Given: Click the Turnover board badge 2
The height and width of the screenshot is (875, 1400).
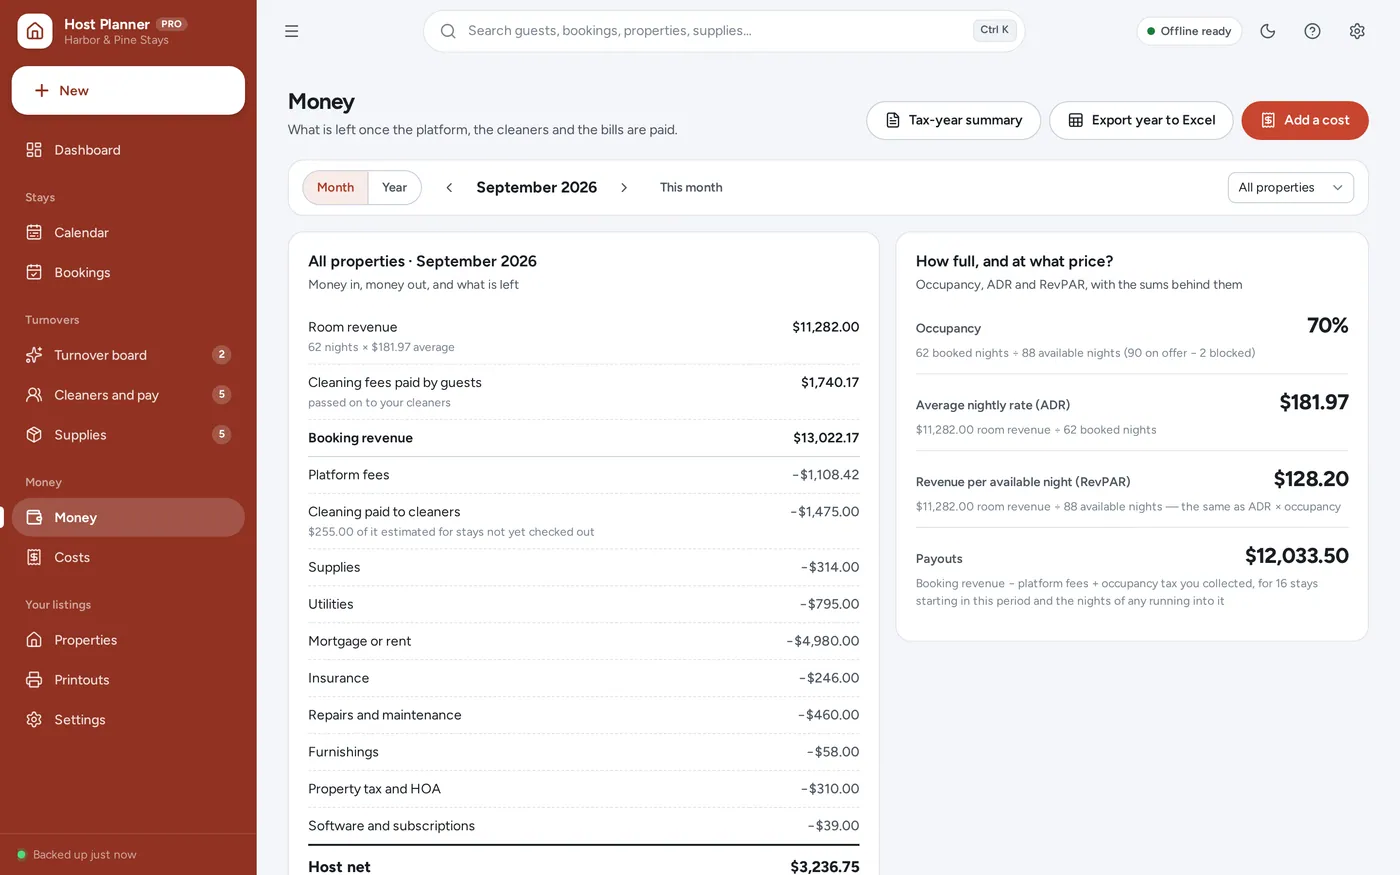Looking at the screenshot, I should click(x=222, y=355).
